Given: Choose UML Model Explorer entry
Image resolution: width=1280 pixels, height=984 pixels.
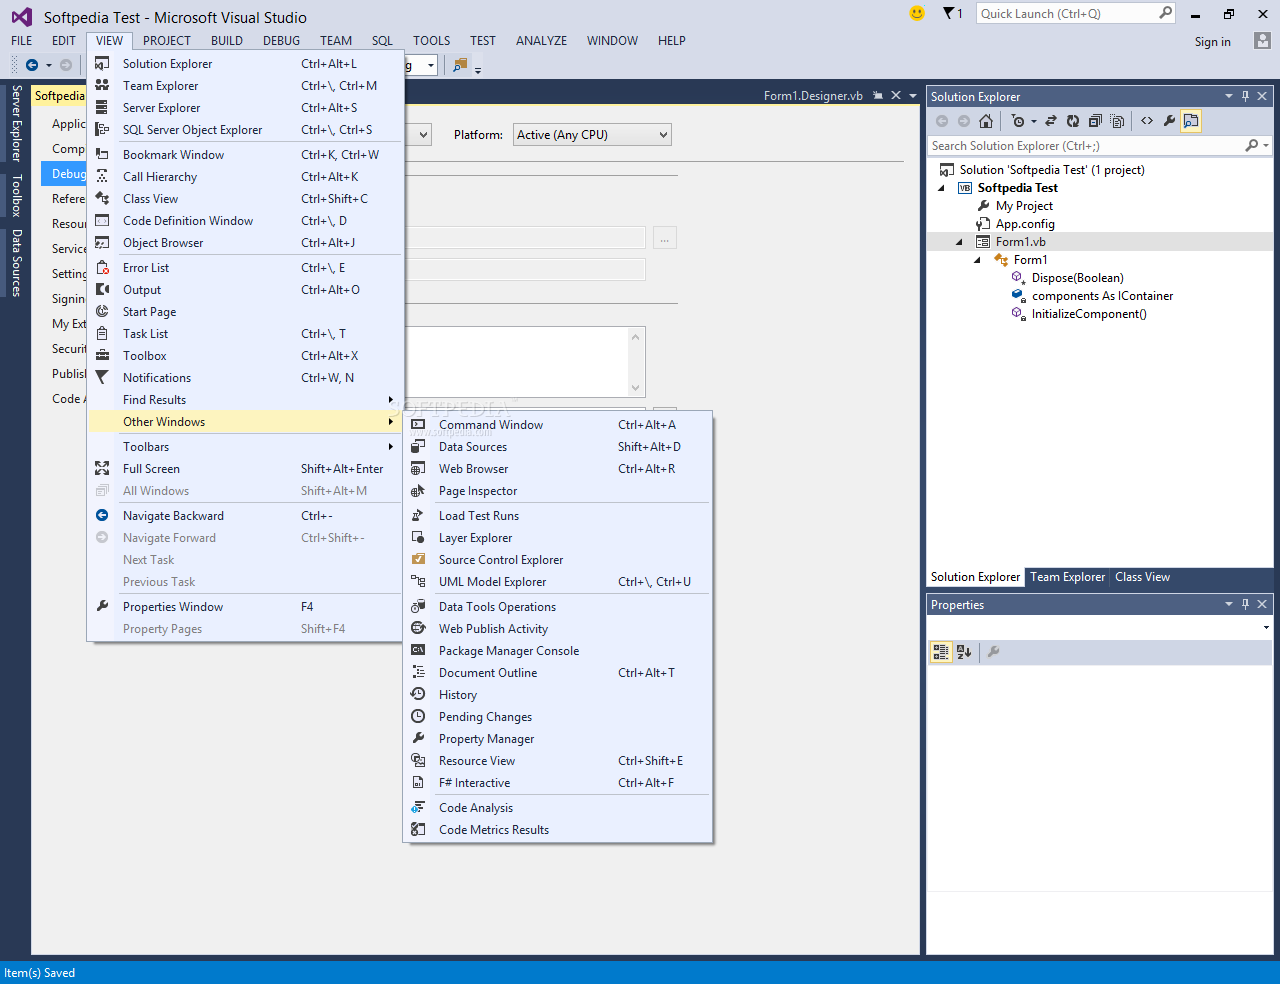Looking at the screenshot, I should pyautogui.click(x=558, y=582).
